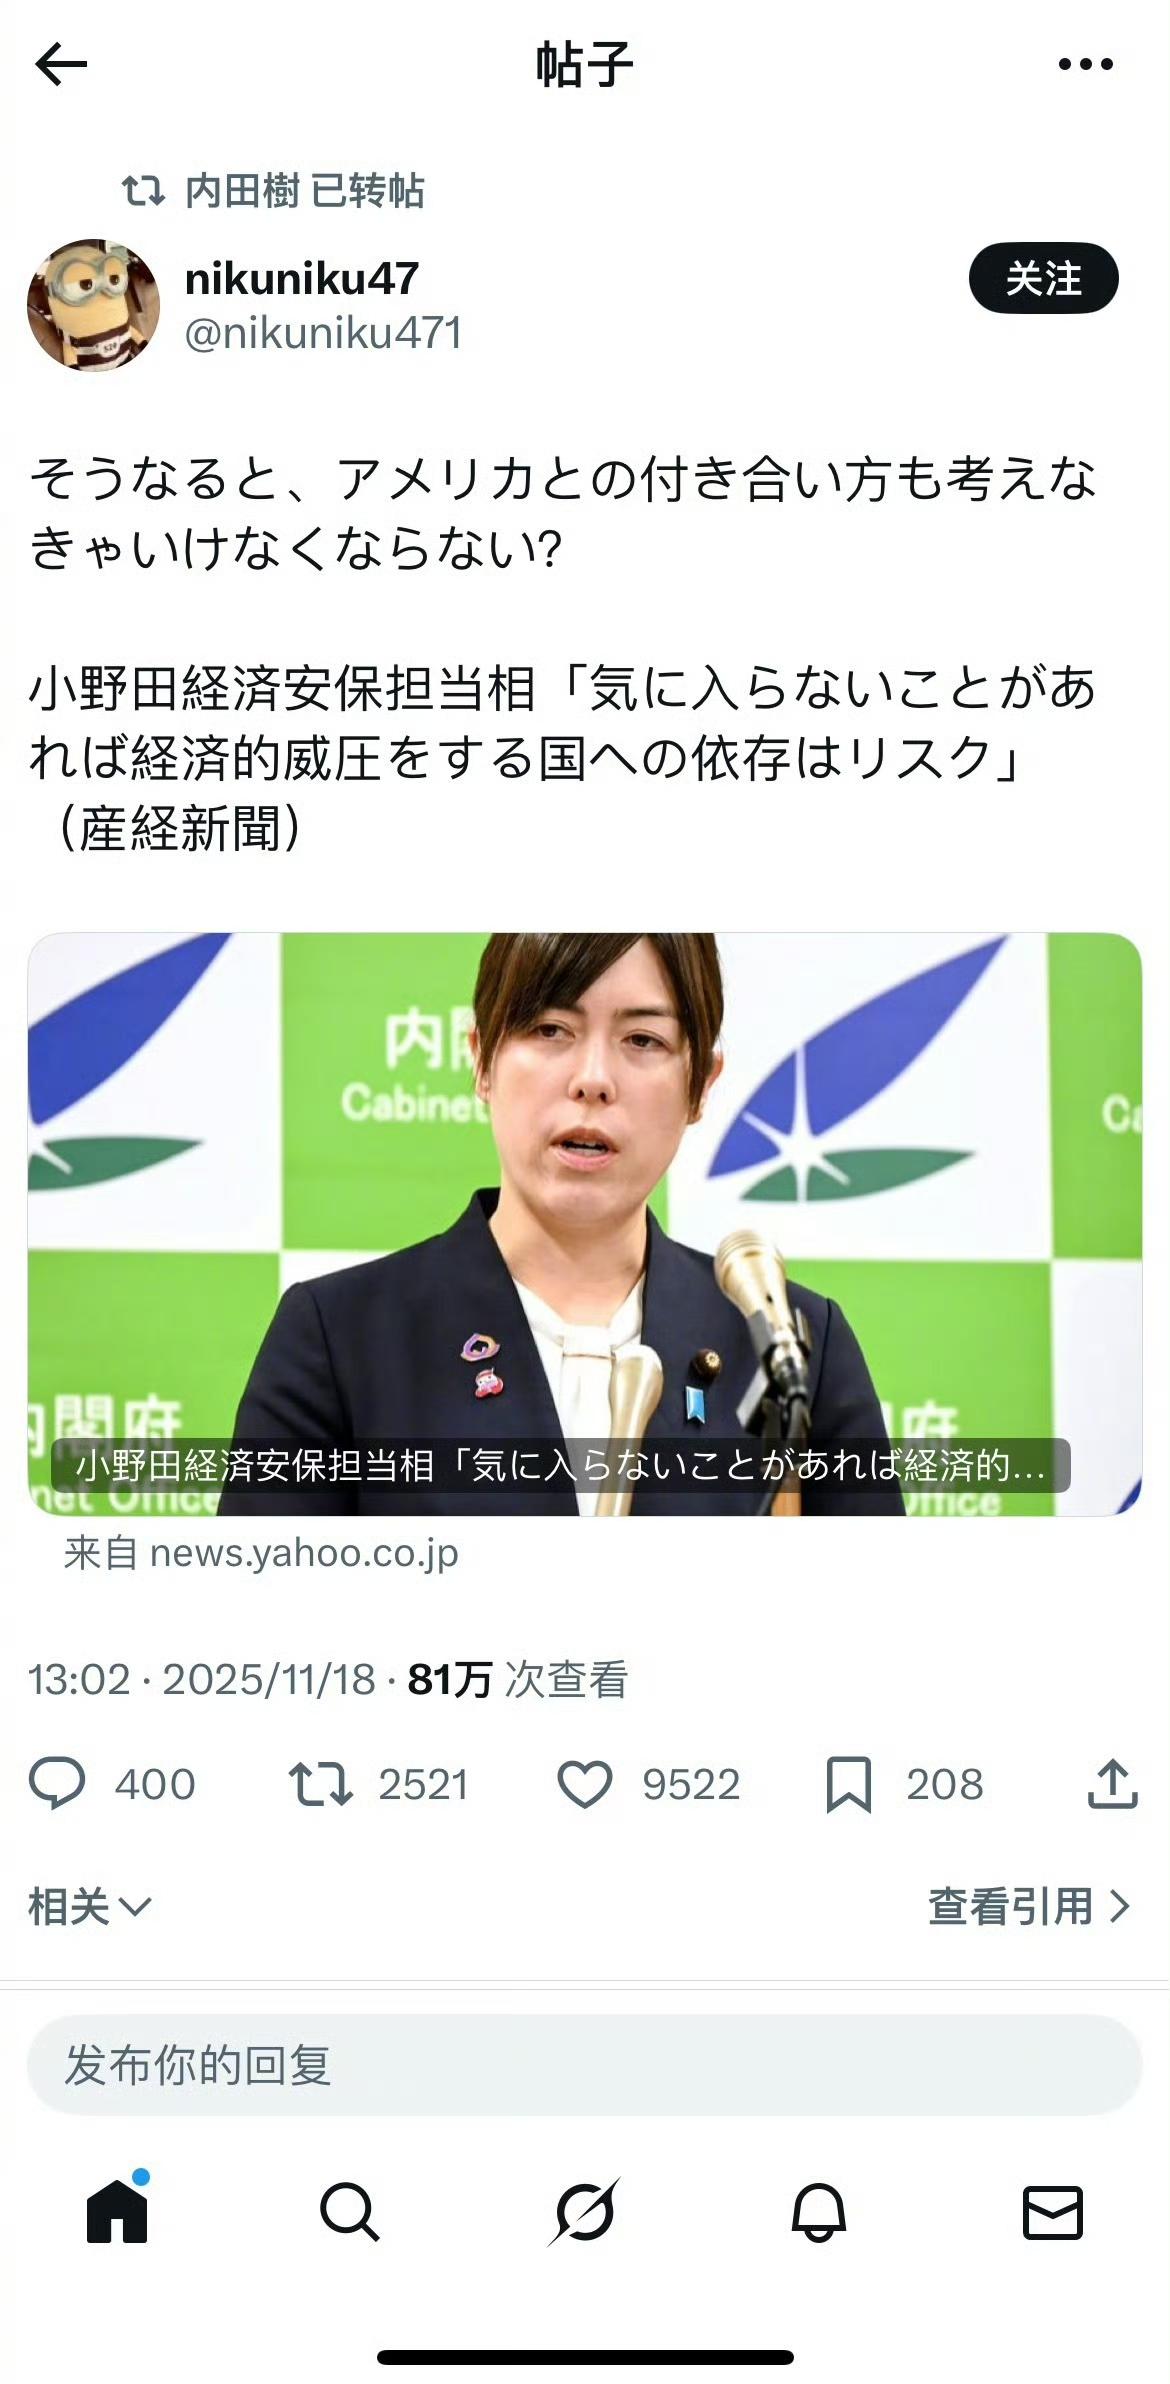
Task: Open direct messages envelope
Action: coord(1053,2211)
